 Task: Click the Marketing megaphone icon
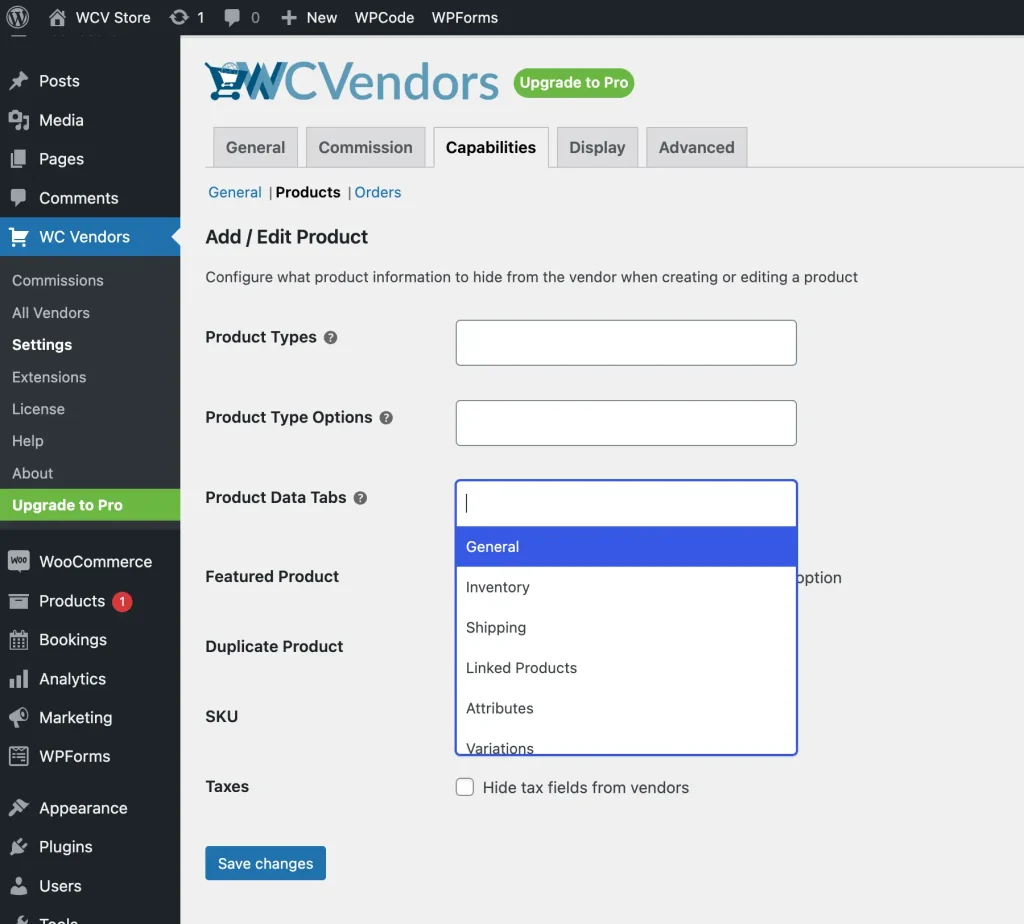pyautogui.click(x=19, y=717)
